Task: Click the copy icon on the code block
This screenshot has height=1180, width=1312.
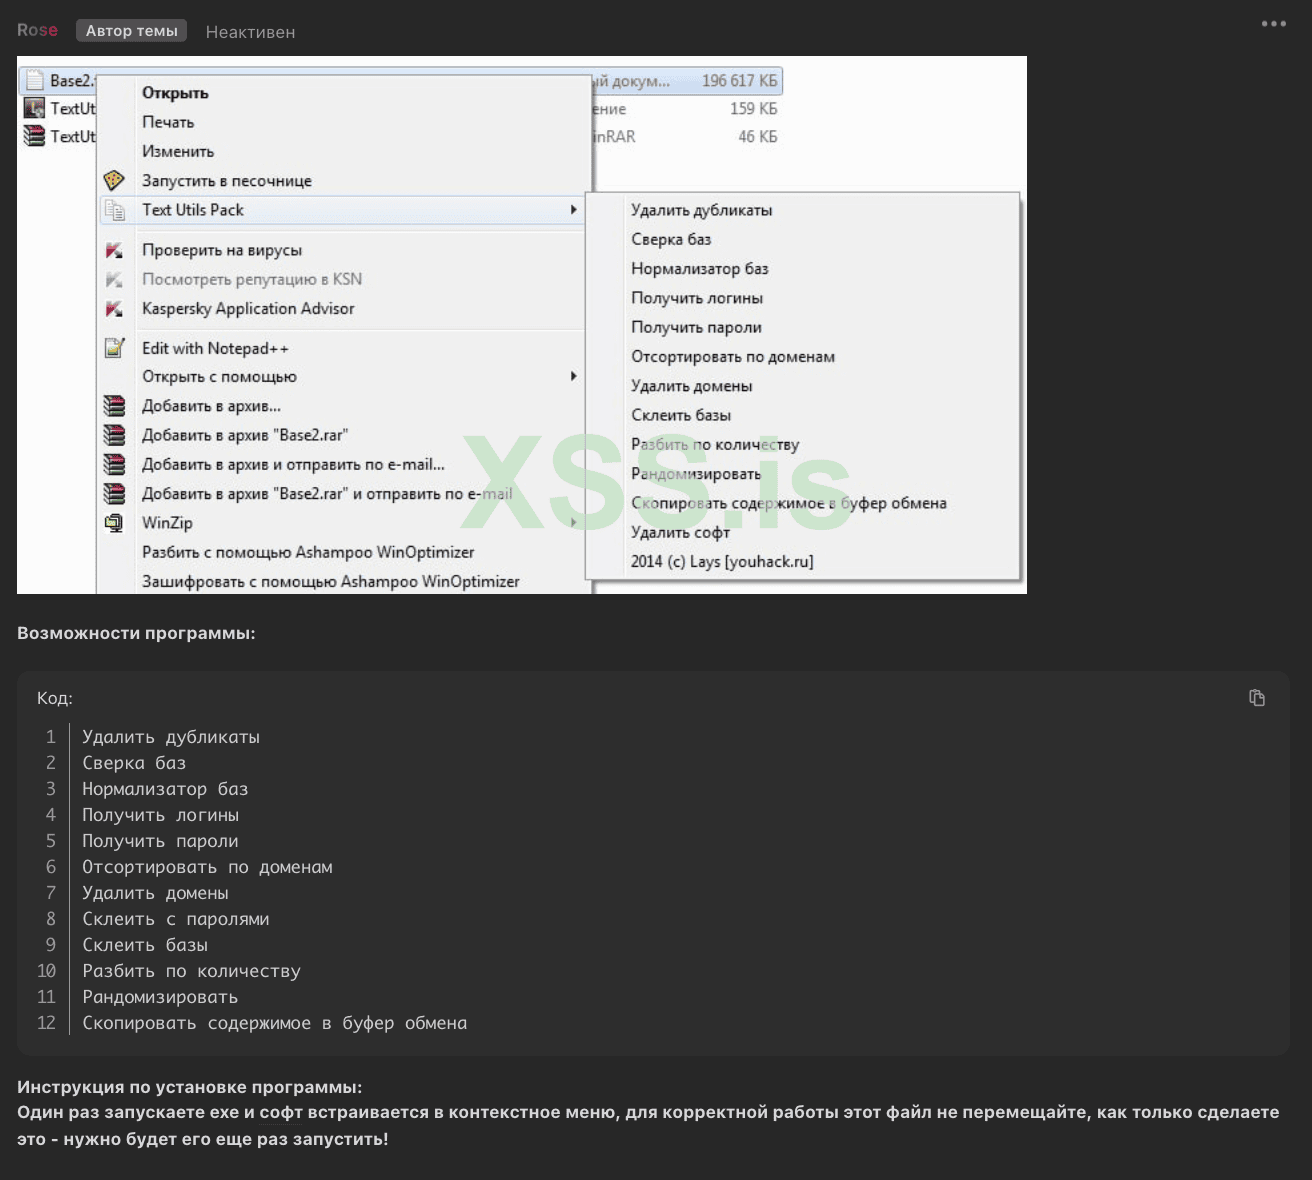Action: [x=1258, y=697]
